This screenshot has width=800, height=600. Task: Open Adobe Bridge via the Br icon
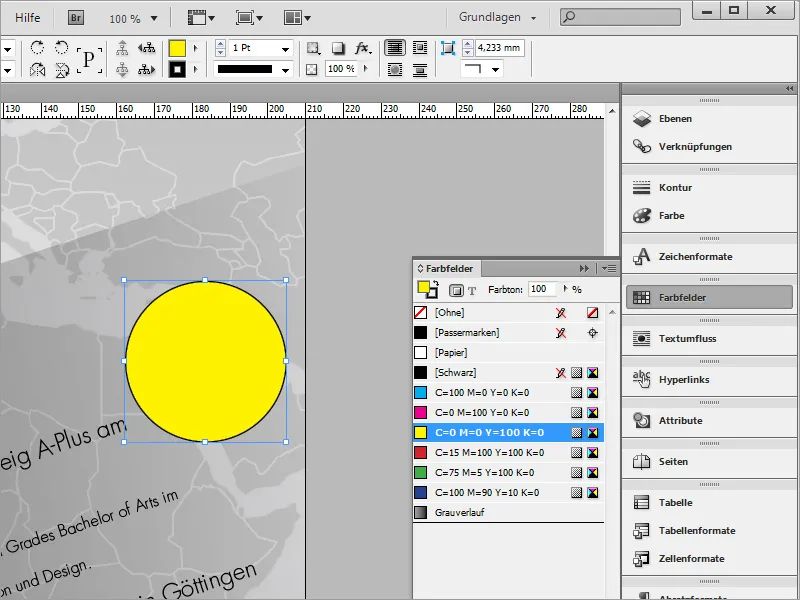(76, 18)
